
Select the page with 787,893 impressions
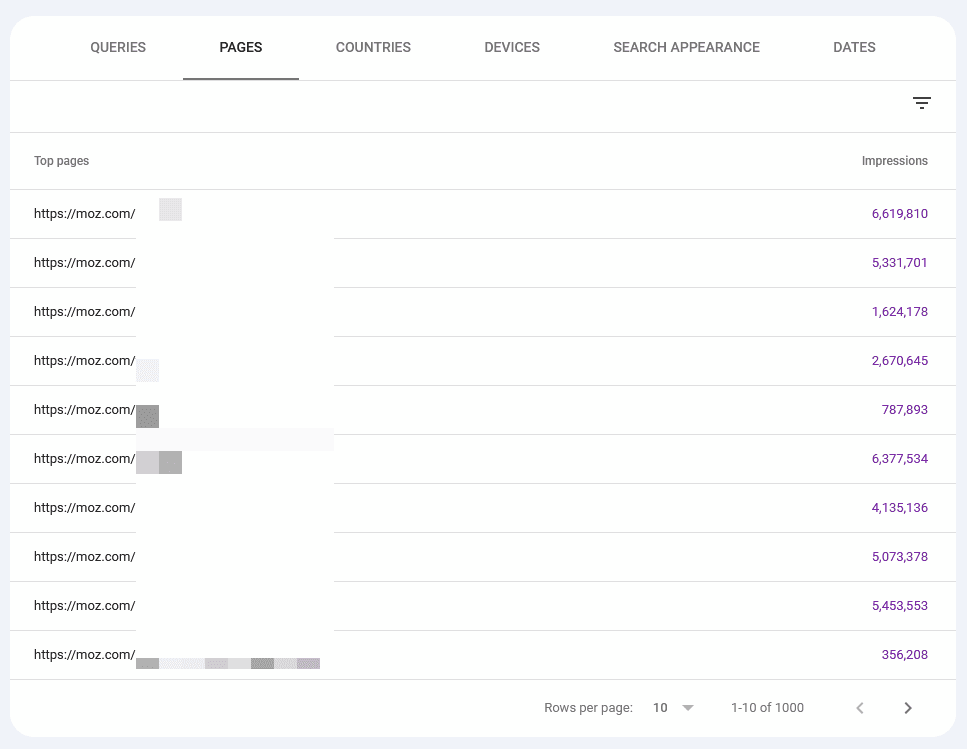pyautogui.click(x=85, y=410)
